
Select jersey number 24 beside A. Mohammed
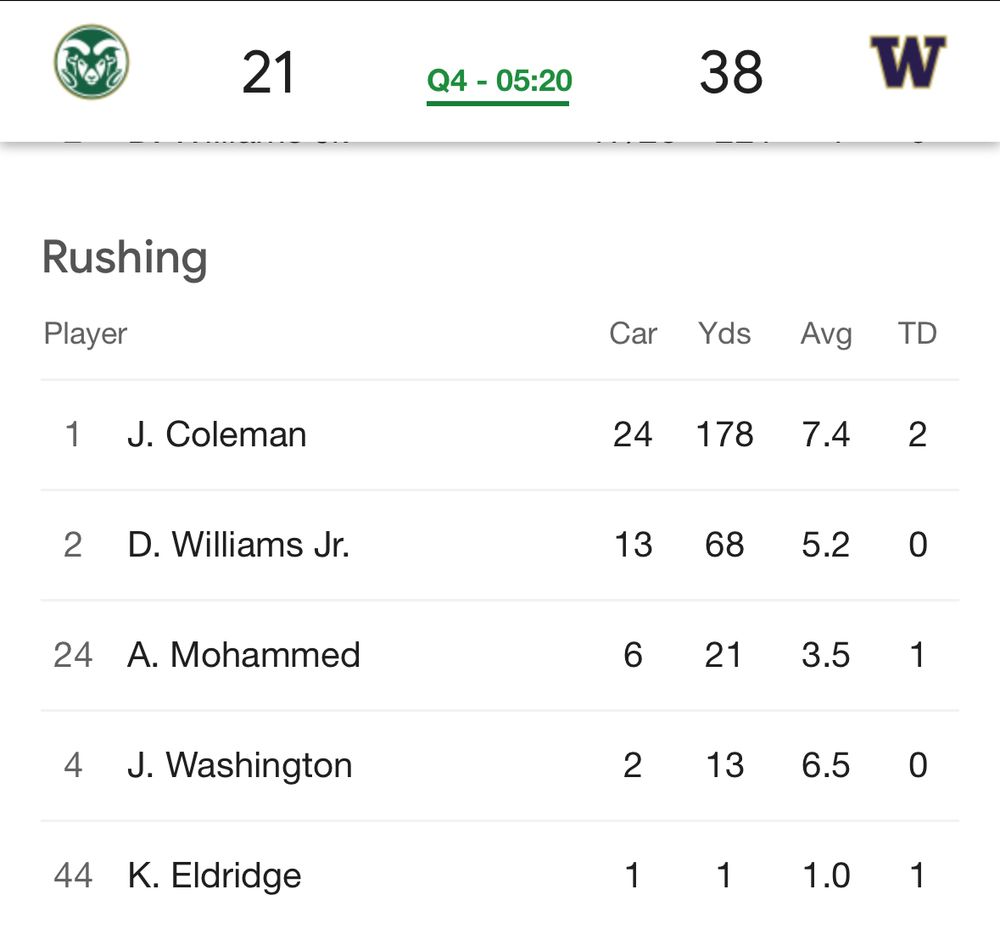click(73, 655)
